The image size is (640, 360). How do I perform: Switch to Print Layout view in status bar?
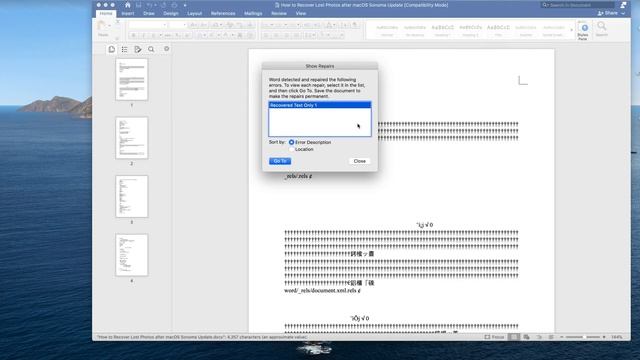[514, 337]
